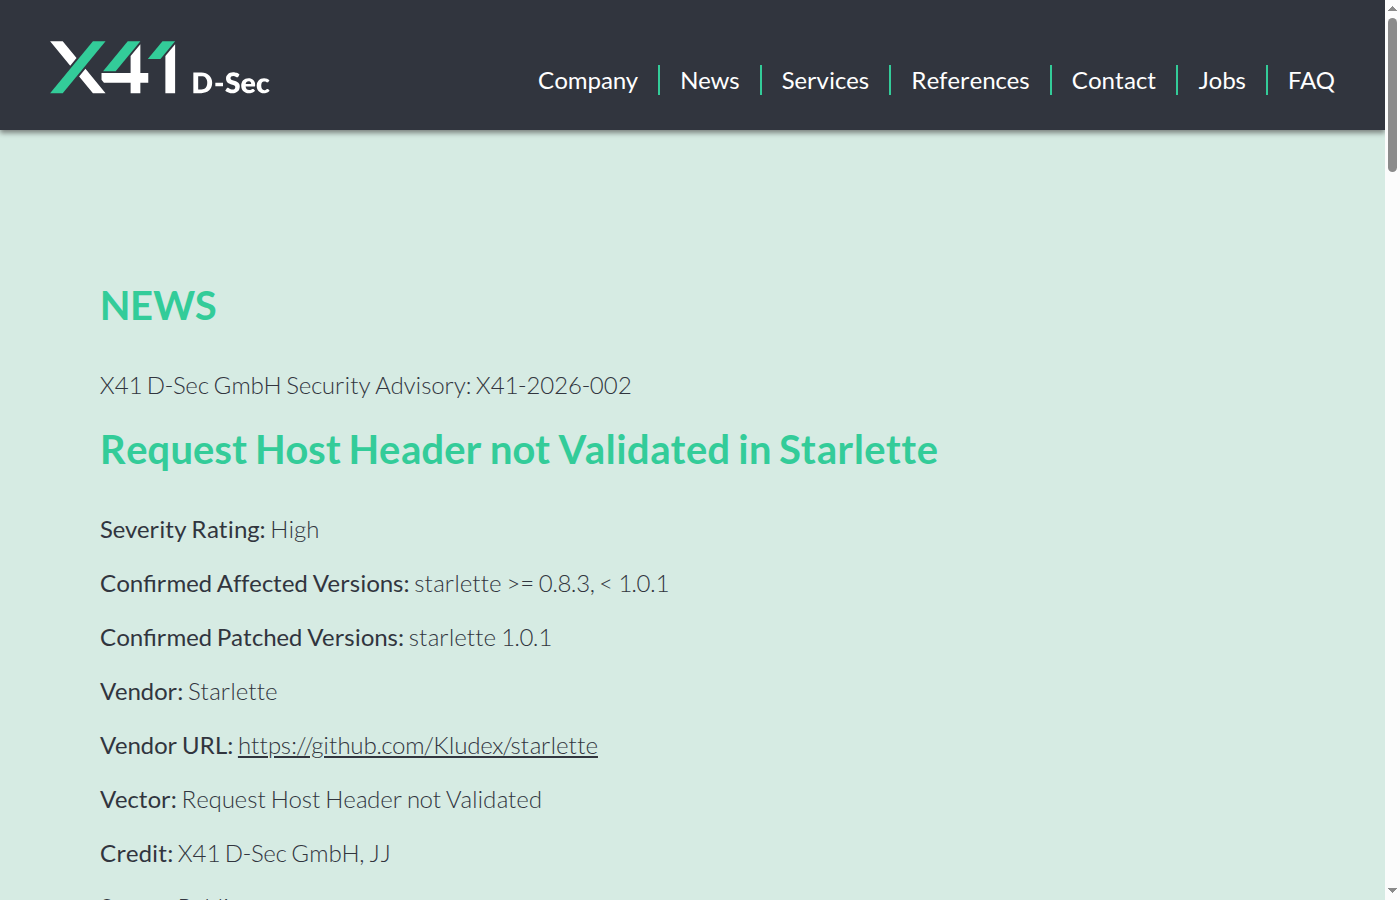
Task: Click the scrollbar up arrow
Action: pos(1392,8)
